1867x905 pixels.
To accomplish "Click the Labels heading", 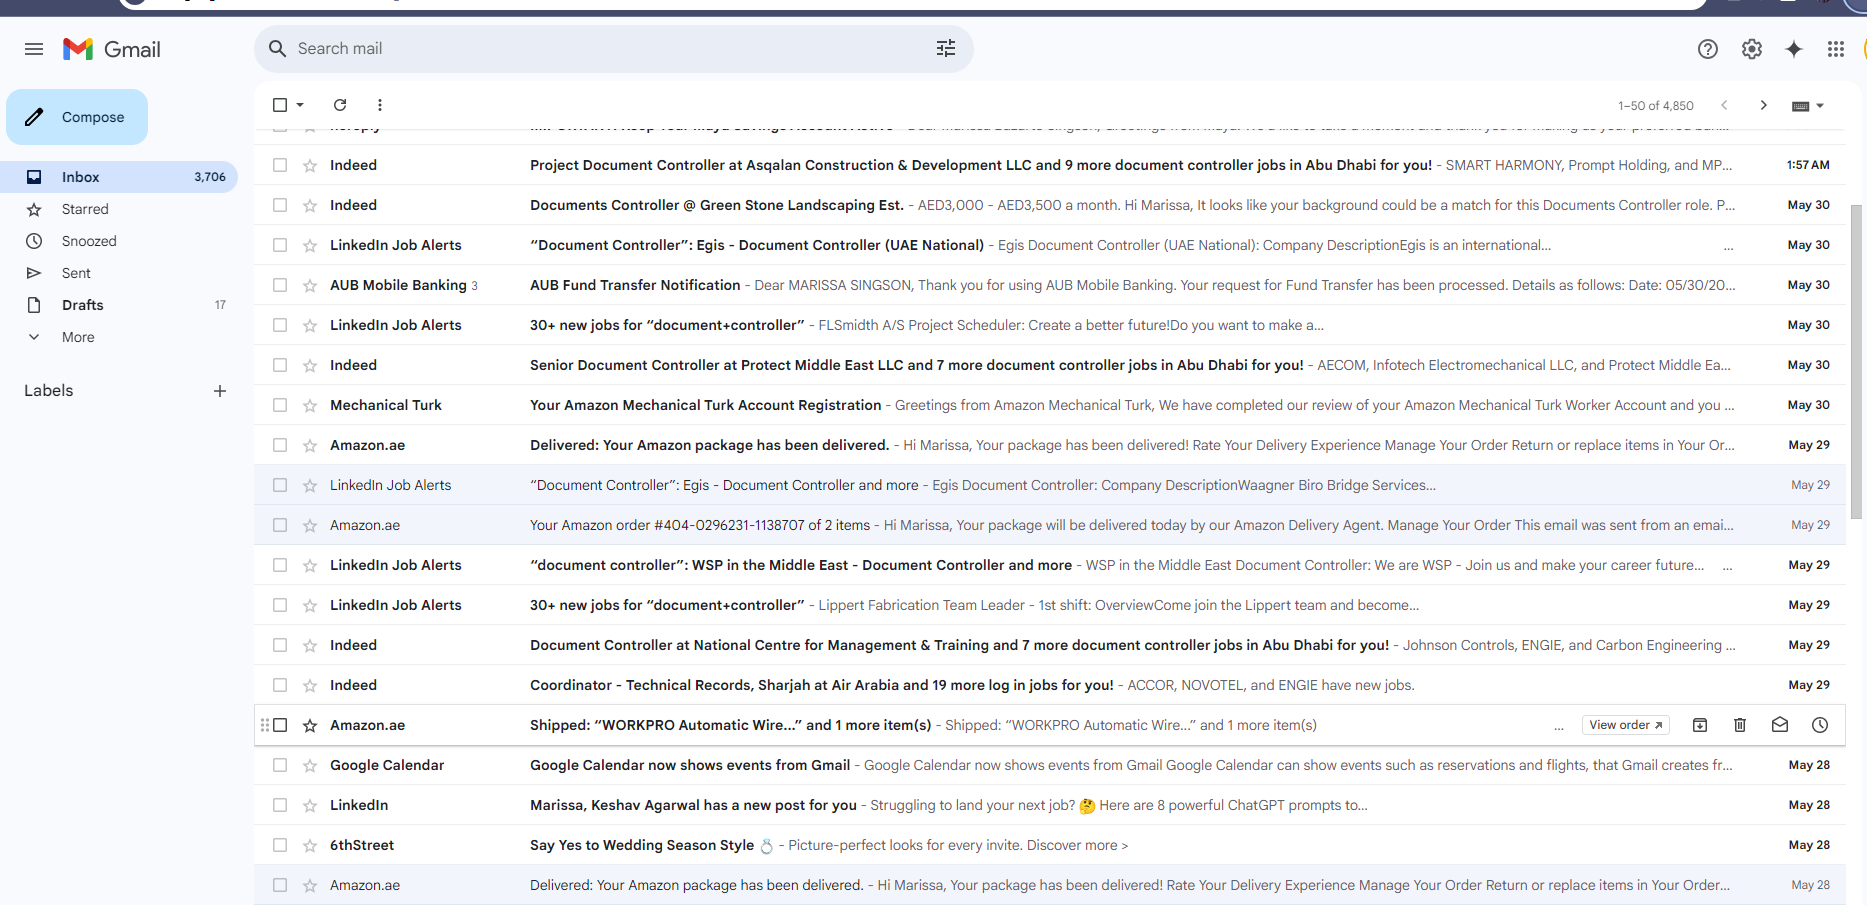I will pyautogui.click(x=49, y=391).
